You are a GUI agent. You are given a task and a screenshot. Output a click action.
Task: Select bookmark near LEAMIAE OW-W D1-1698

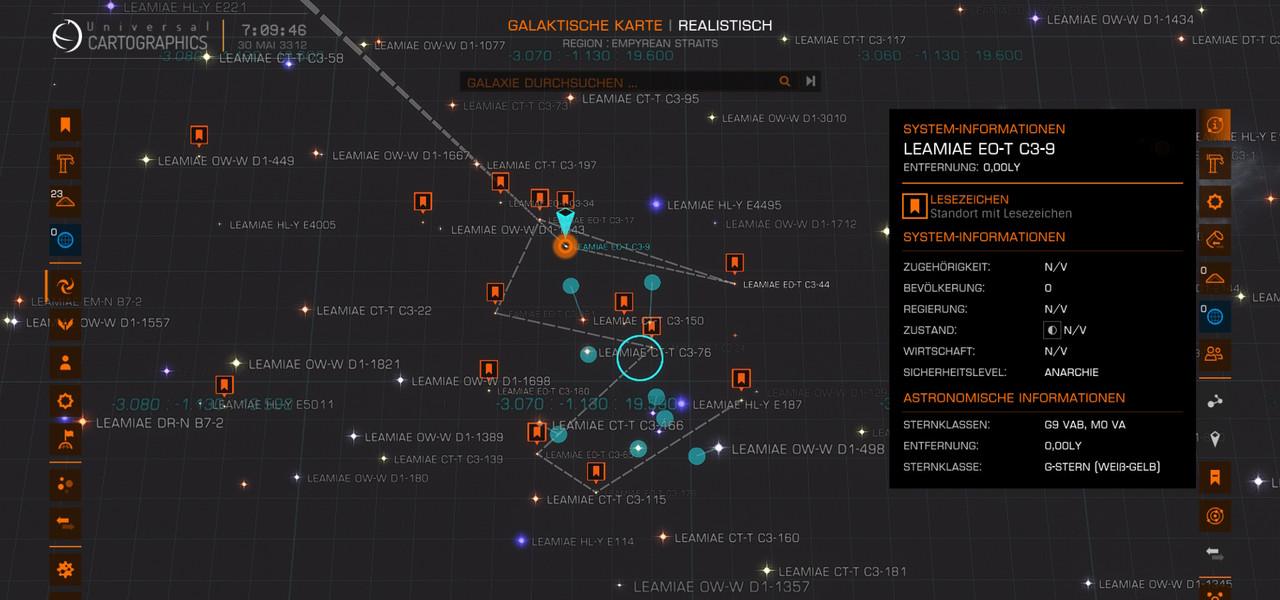489,371
